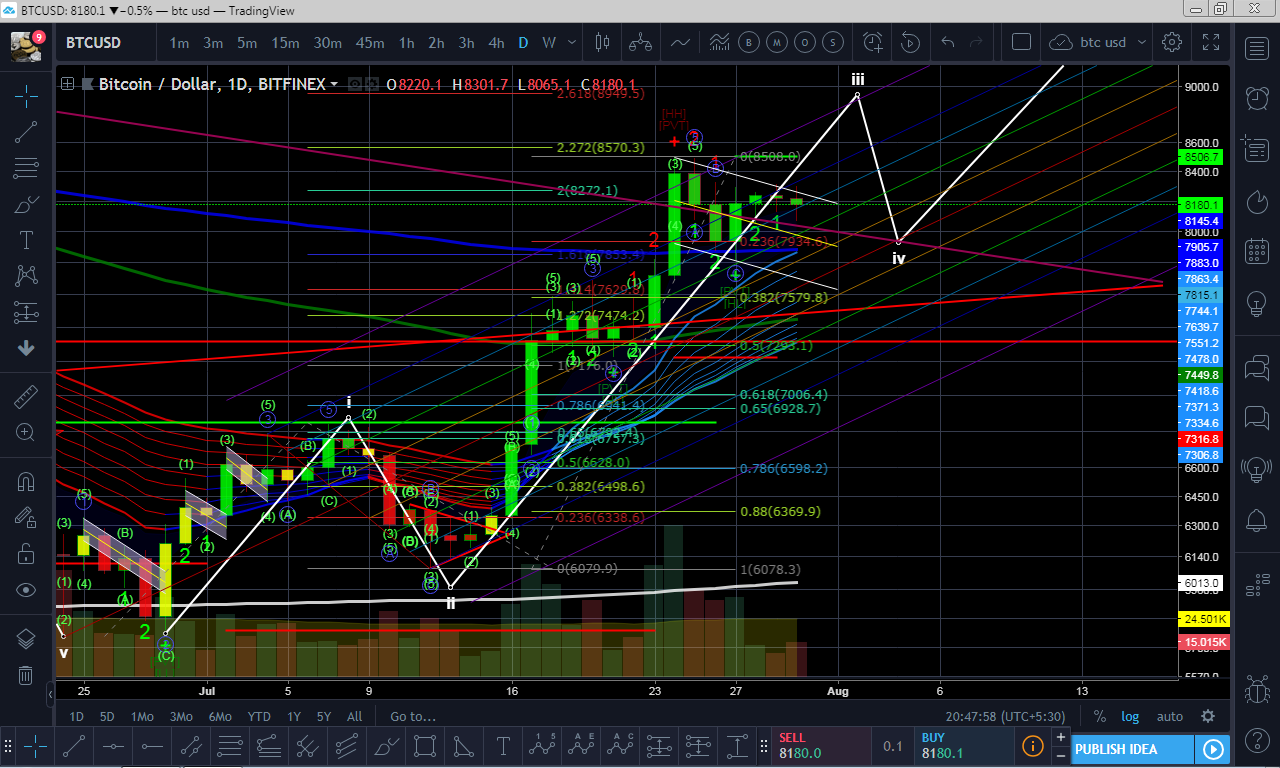1280x768 pixels.
Task: Toggle auto scale on price axis
Action: (x=1169, y=716)
